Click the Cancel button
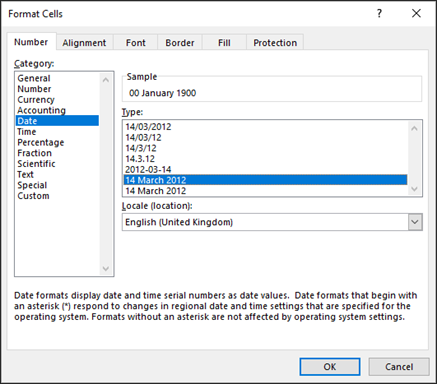Viewport: 437px width, 384px height. click(x=399, y=367)
